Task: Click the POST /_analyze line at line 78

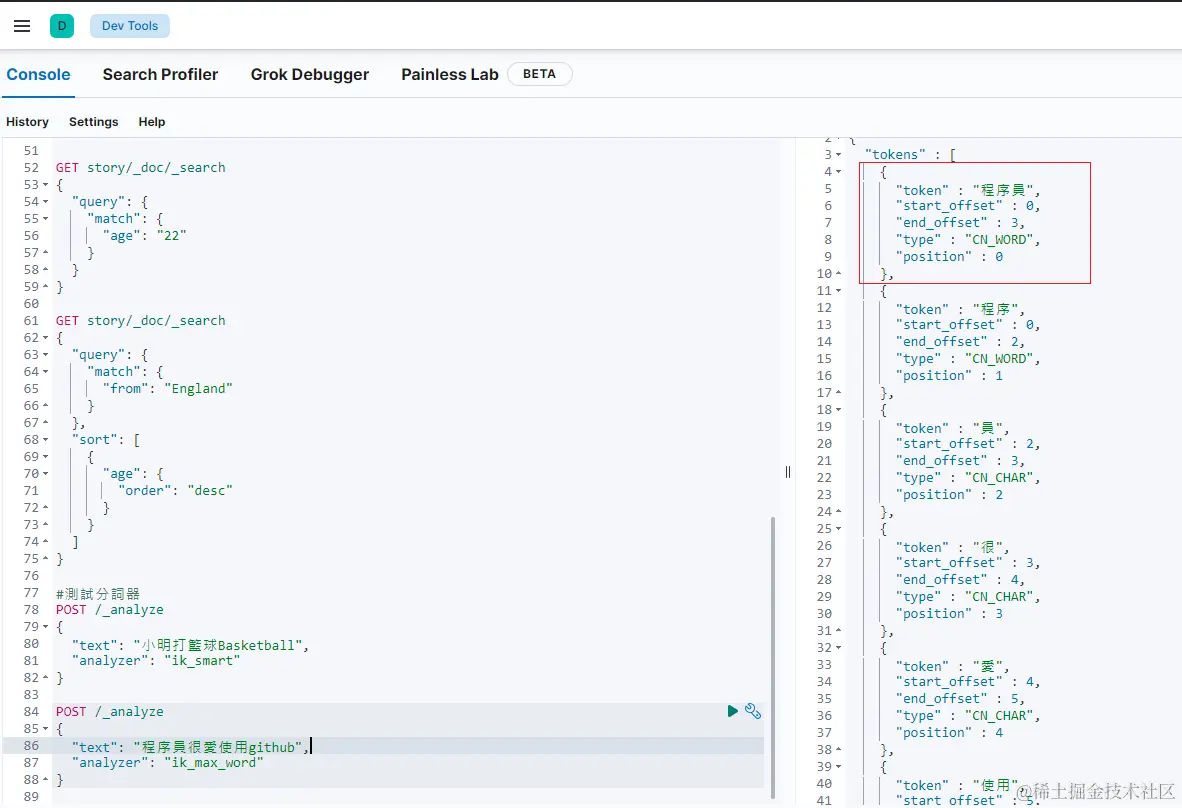Action: coord(109,610)
